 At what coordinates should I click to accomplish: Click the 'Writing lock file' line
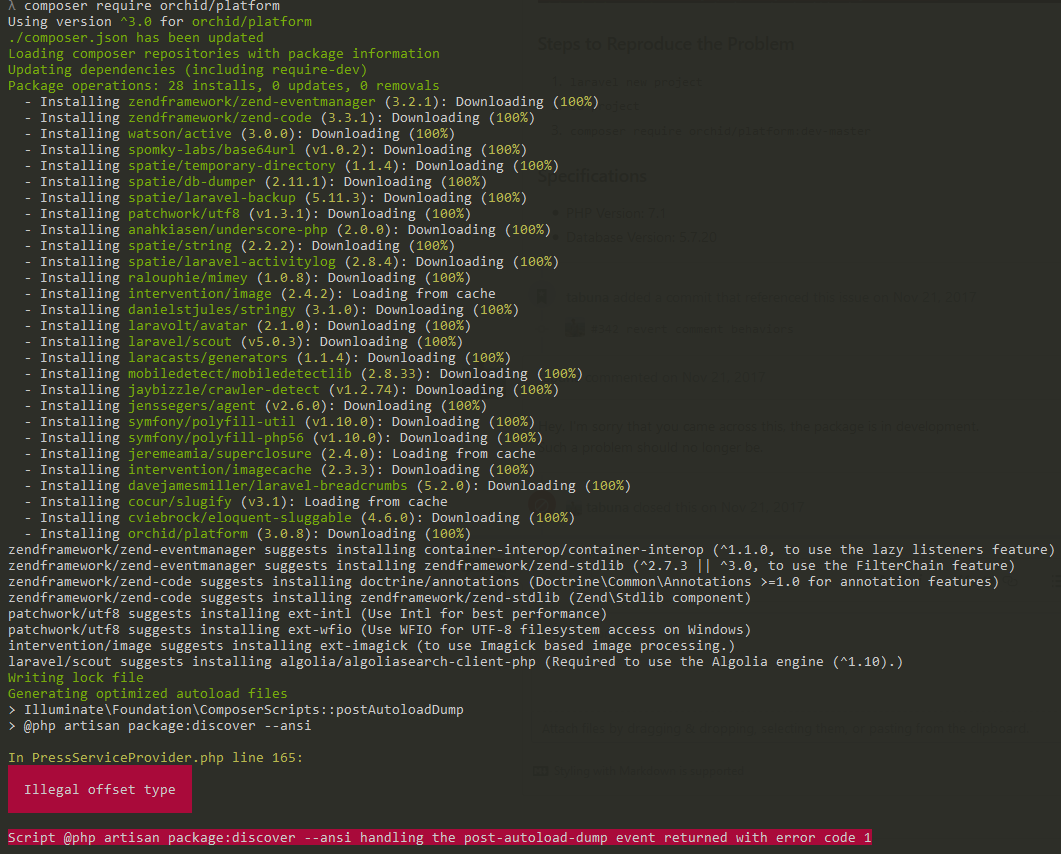point(76,677)
